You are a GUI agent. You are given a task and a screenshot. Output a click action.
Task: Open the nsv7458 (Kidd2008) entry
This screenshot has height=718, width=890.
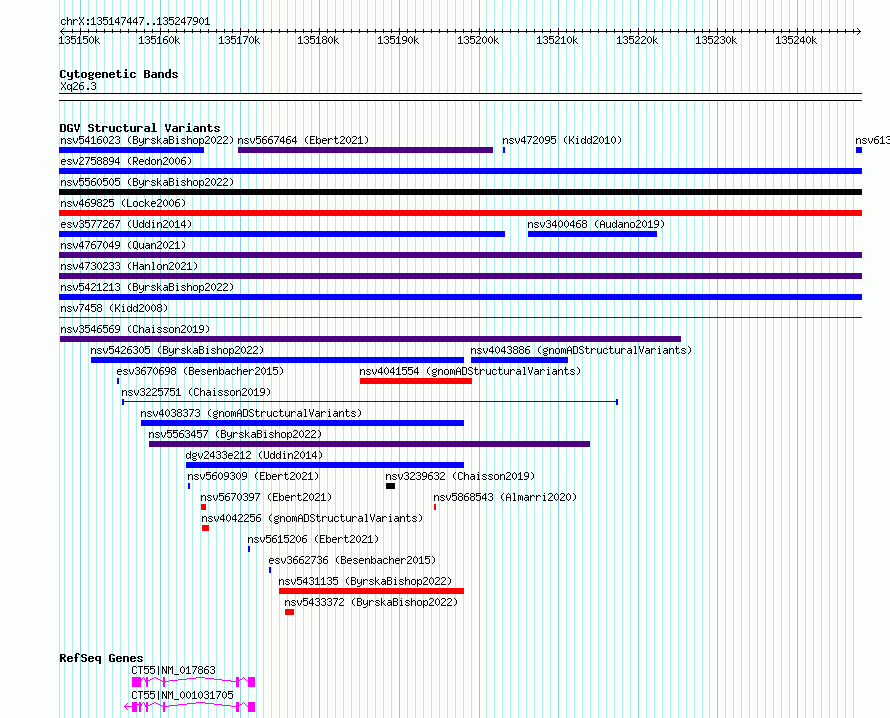(114, 308)
